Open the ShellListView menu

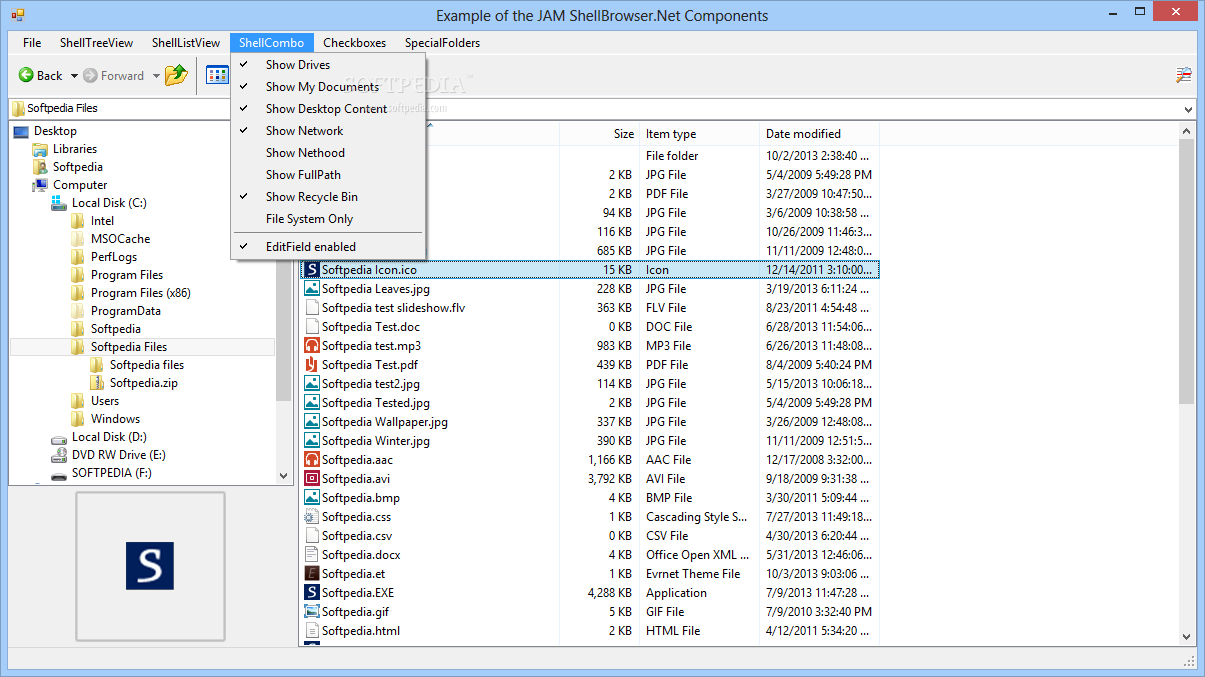pyautogui.click(x=186, y=43)
